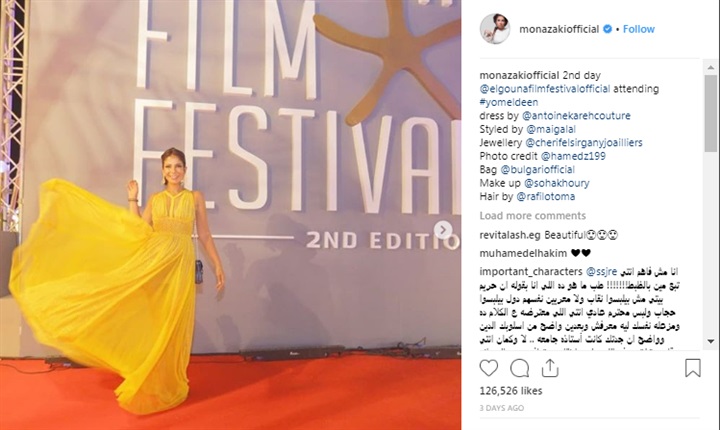Click the verified blue badge

[x=607, y=29]
